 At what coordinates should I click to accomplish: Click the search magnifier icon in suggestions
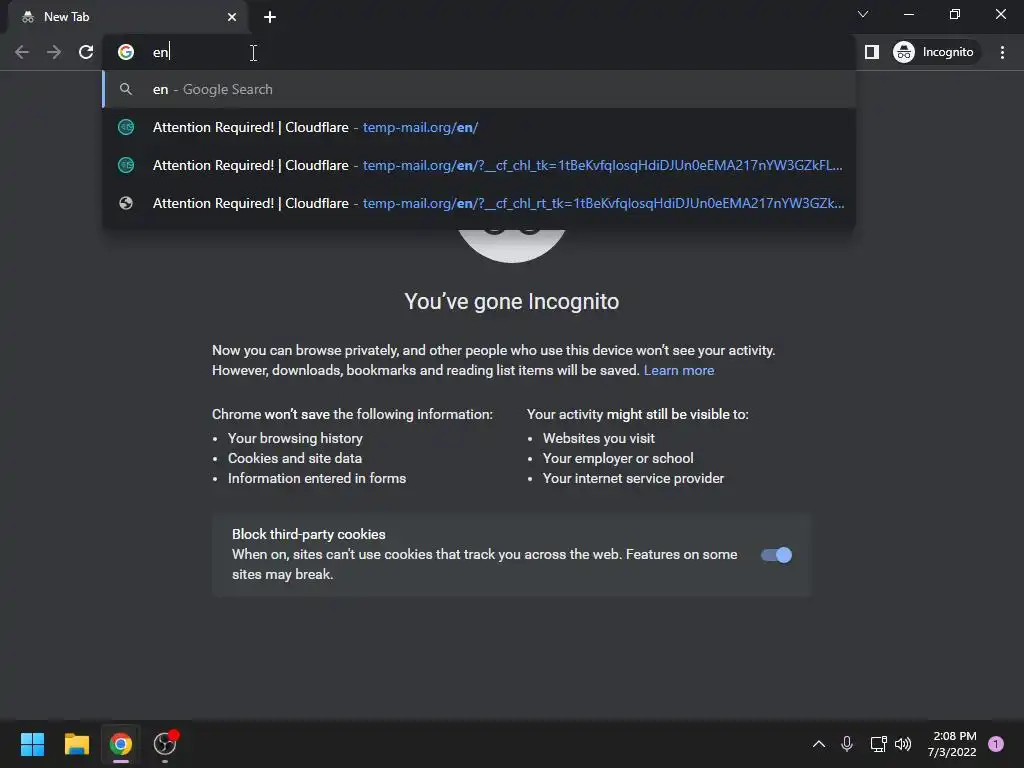pos(126,89)
